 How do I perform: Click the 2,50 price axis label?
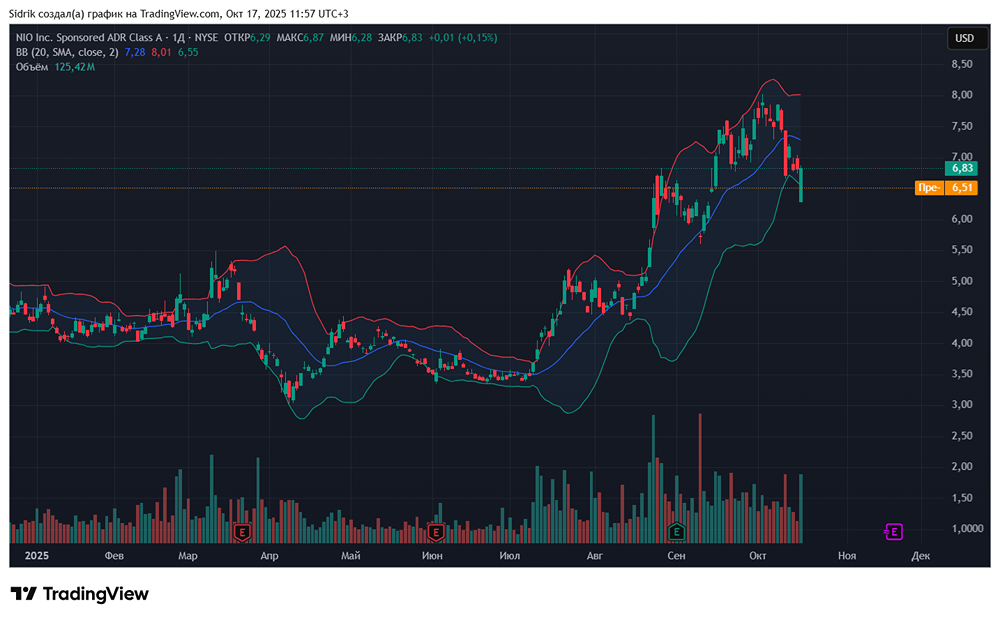pos(962,436)
